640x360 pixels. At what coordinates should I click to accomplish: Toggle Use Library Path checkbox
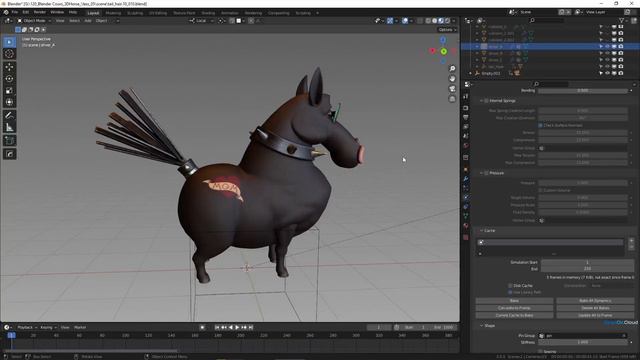[x=510, y=292]
